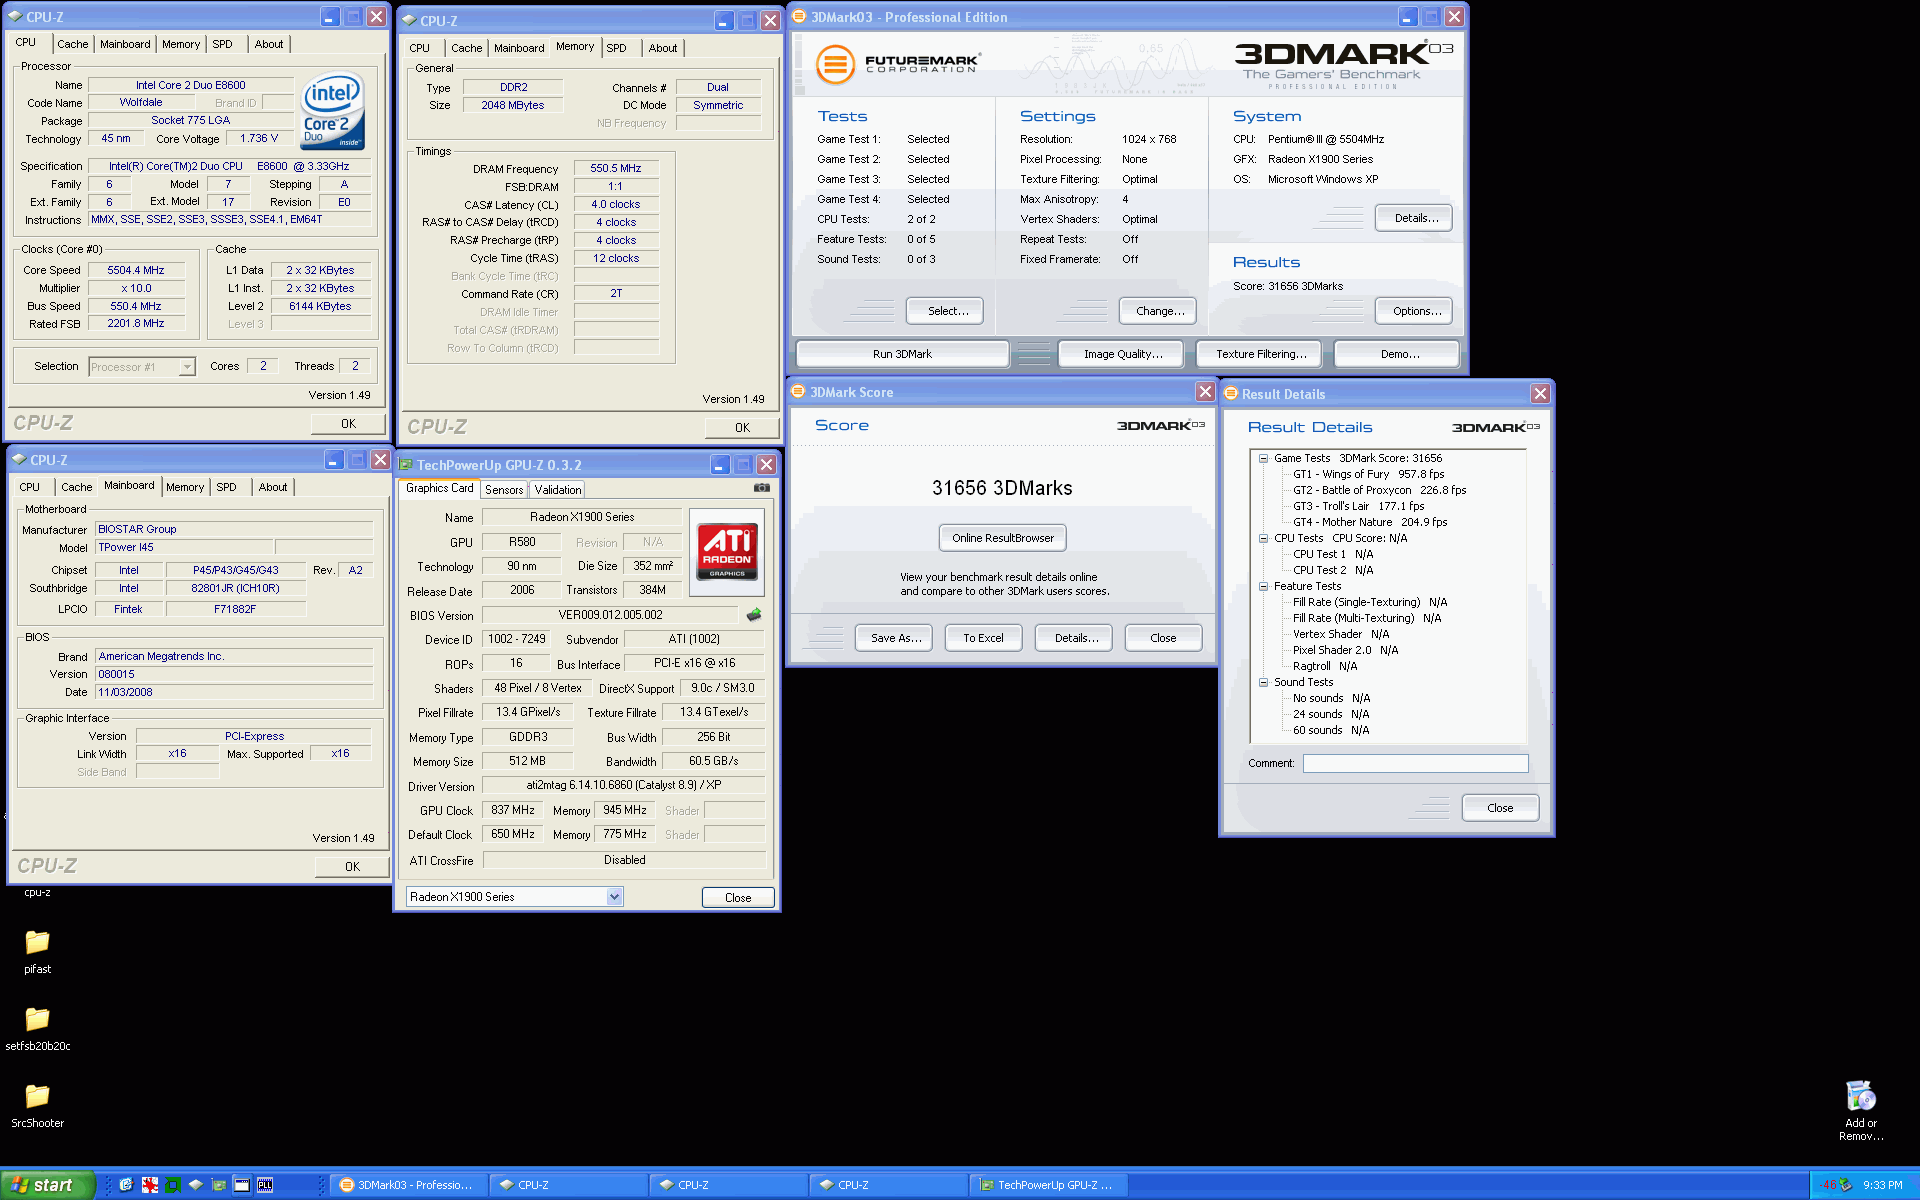Open About tab in the Mainboard CPU-Z window
This screenshot has height=1200, width=1920.
(272, 487)
